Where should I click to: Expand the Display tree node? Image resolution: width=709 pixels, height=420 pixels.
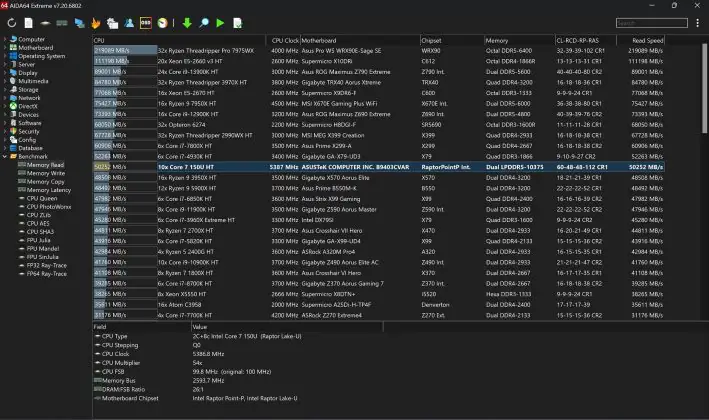(x=5, y=73)
